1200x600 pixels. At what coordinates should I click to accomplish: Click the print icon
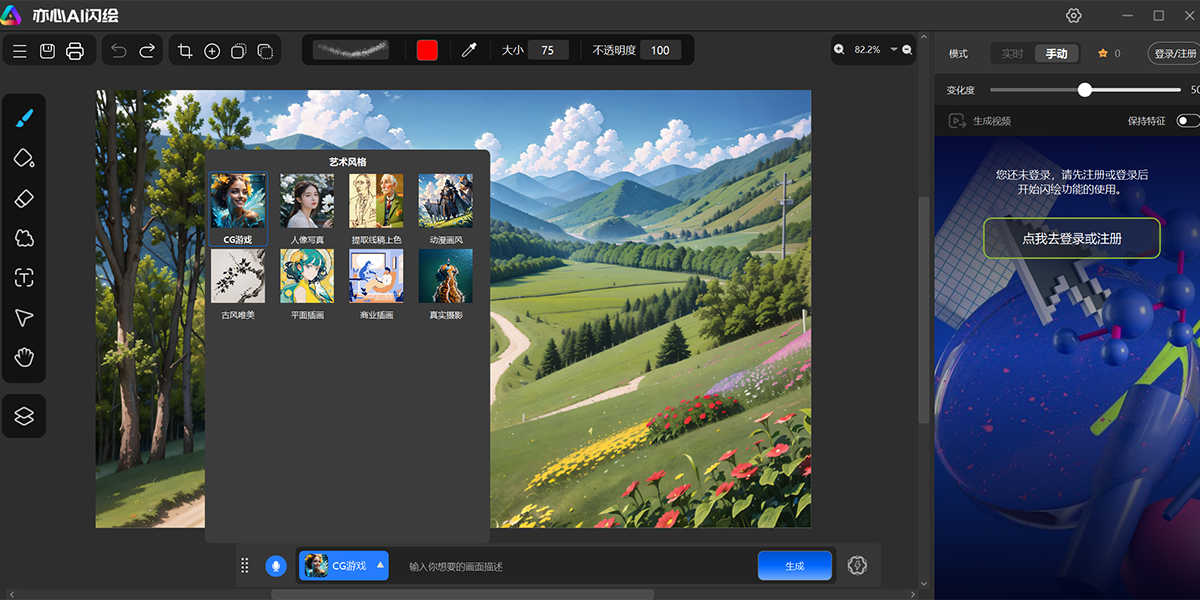coord(75,51)
